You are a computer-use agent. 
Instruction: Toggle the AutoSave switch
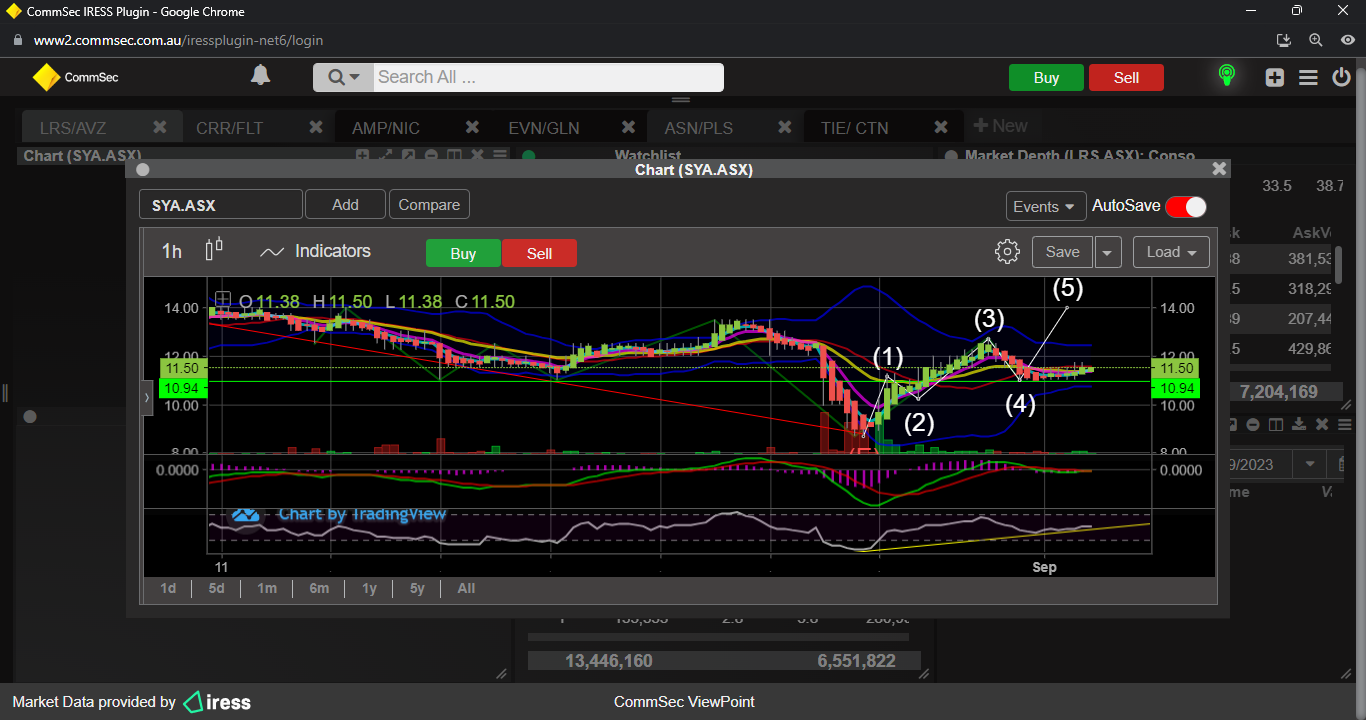point(1185,206)
